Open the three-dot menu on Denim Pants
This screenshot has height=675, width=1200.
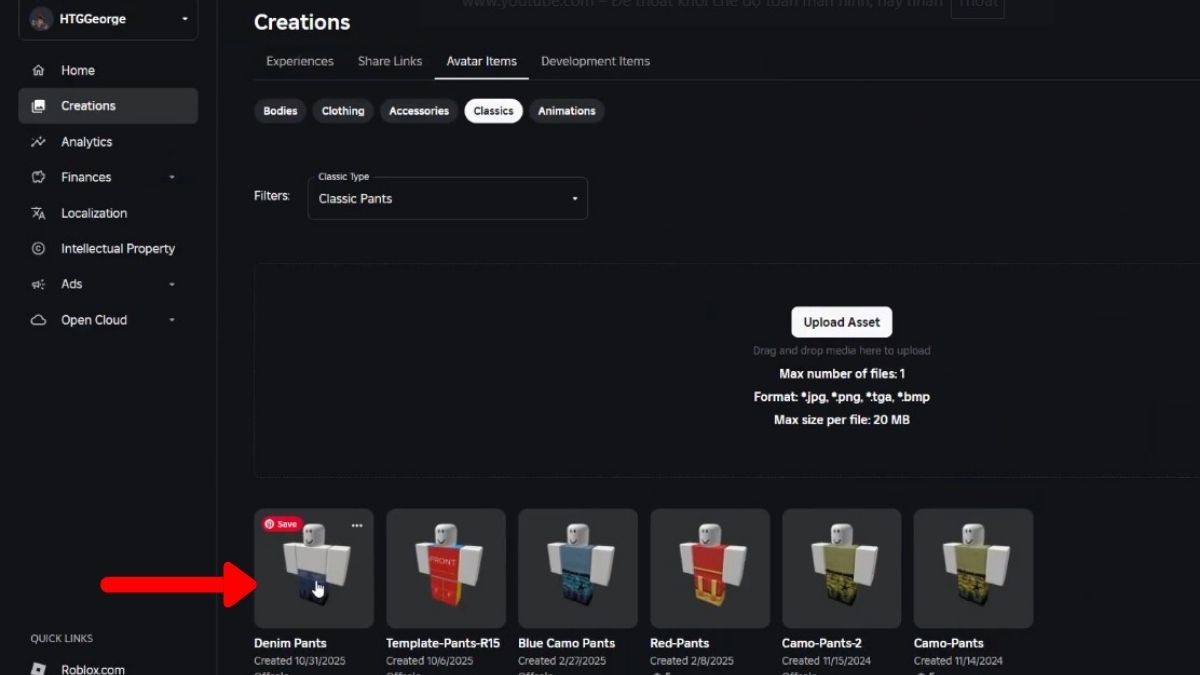[357, 525]
